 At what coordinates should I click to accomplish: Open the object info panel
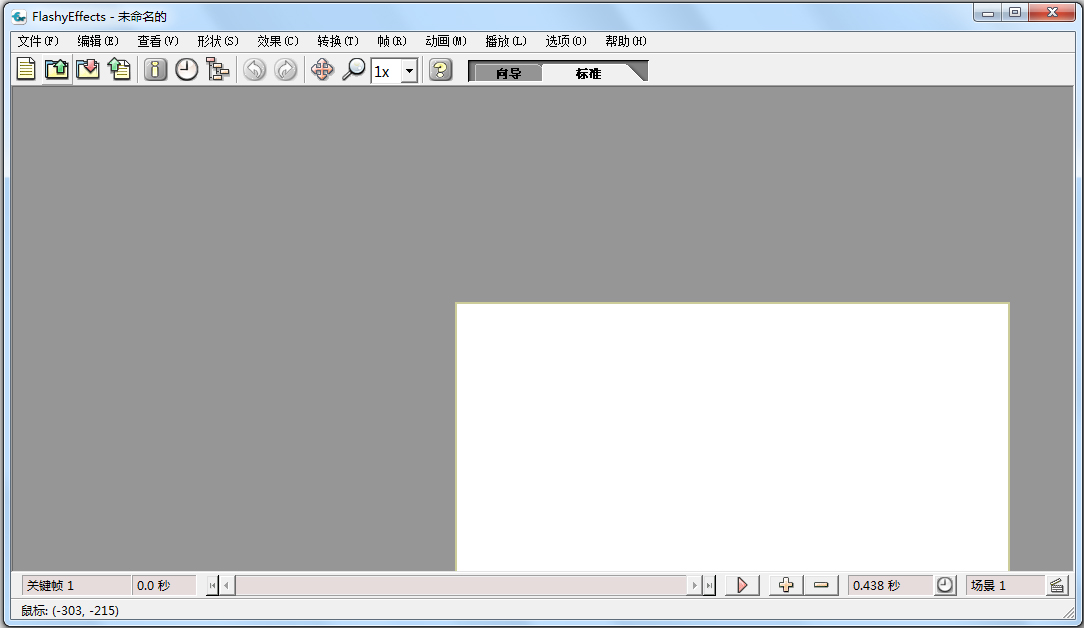(155, 69)
